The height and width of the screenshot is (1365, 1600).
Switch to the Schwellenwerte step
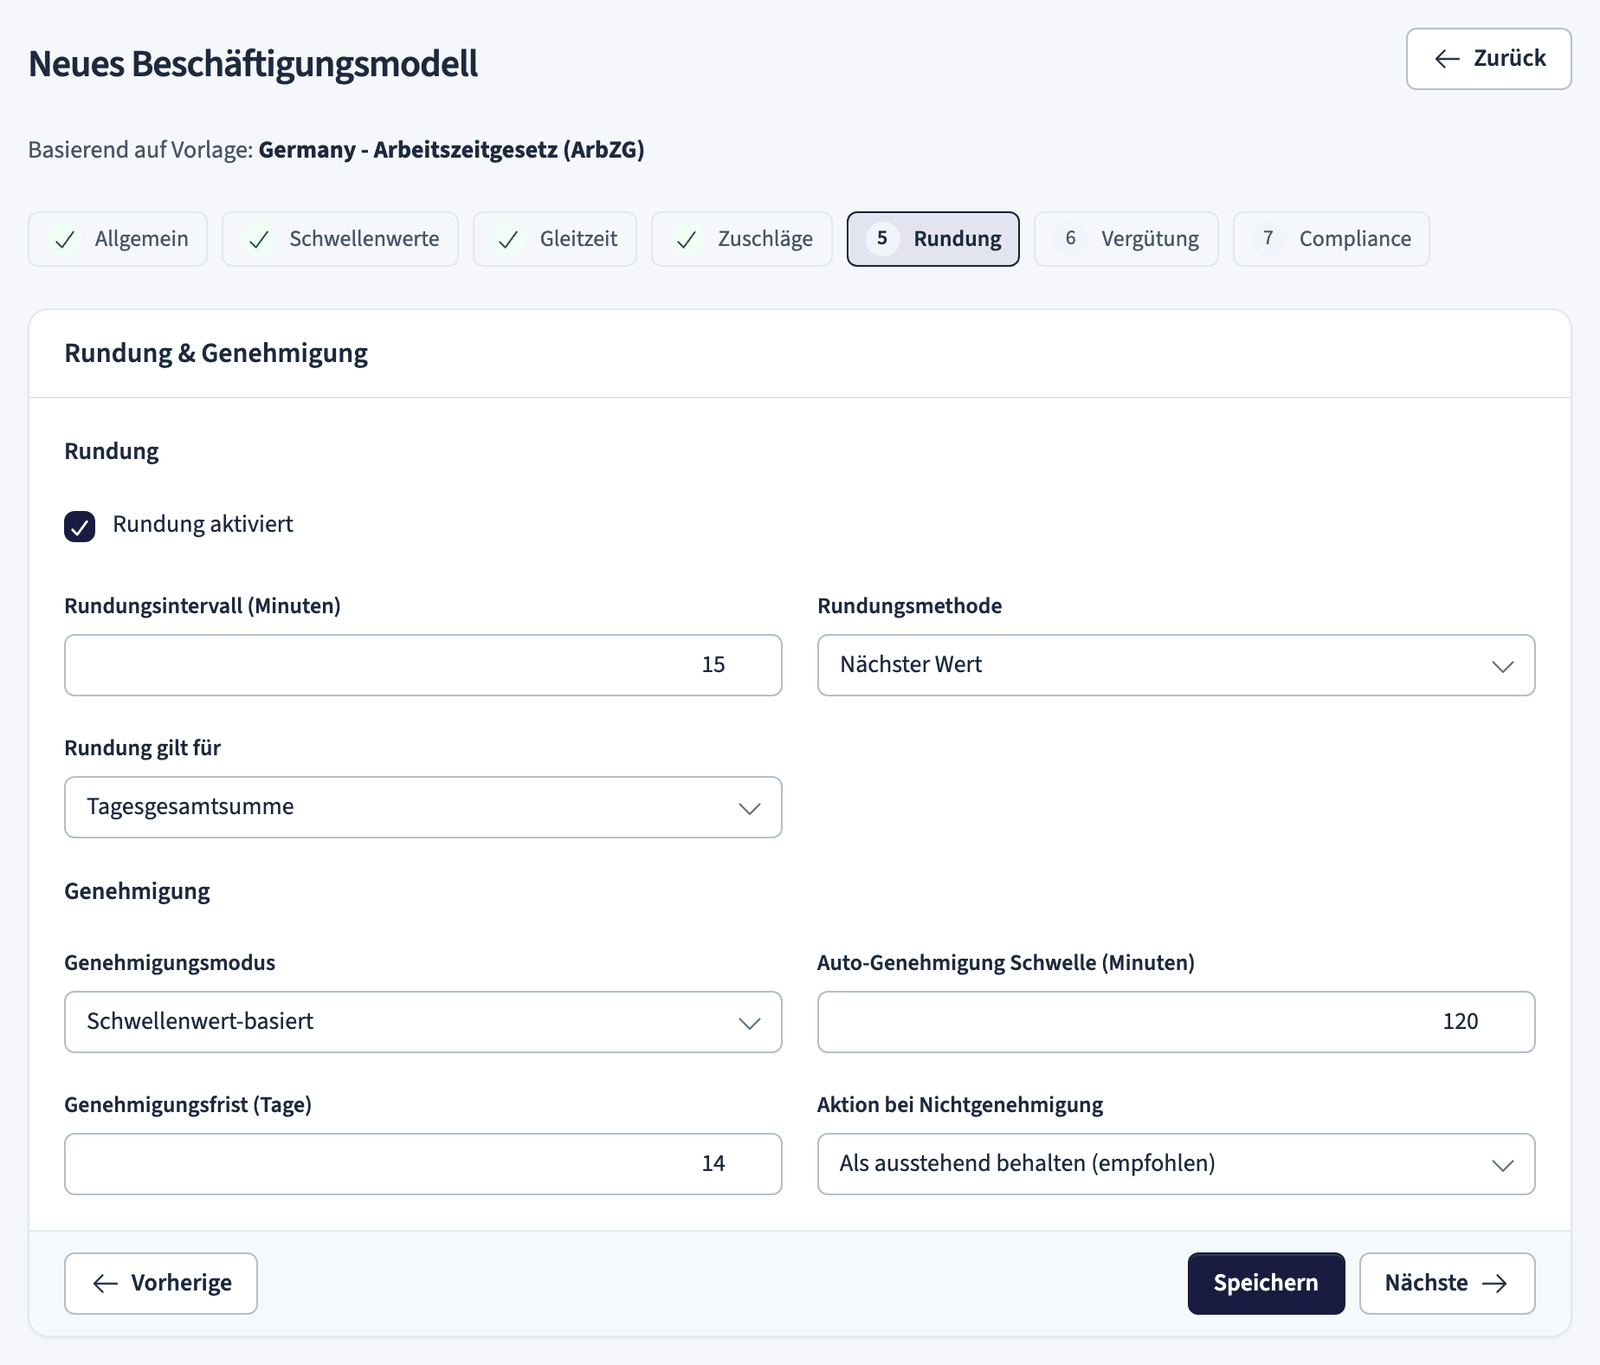pyautogui.click(x=340, y=239)
